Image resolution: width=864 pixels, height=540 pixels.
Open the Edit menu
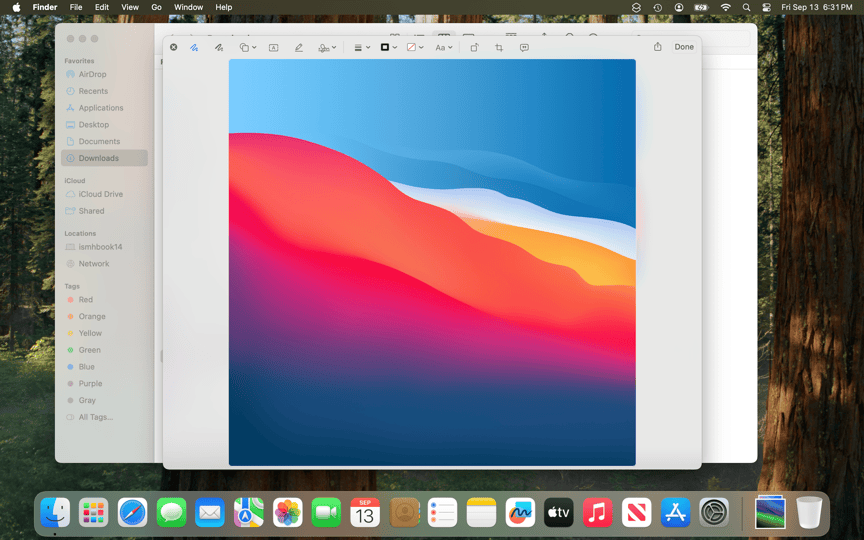coord(101,7)
